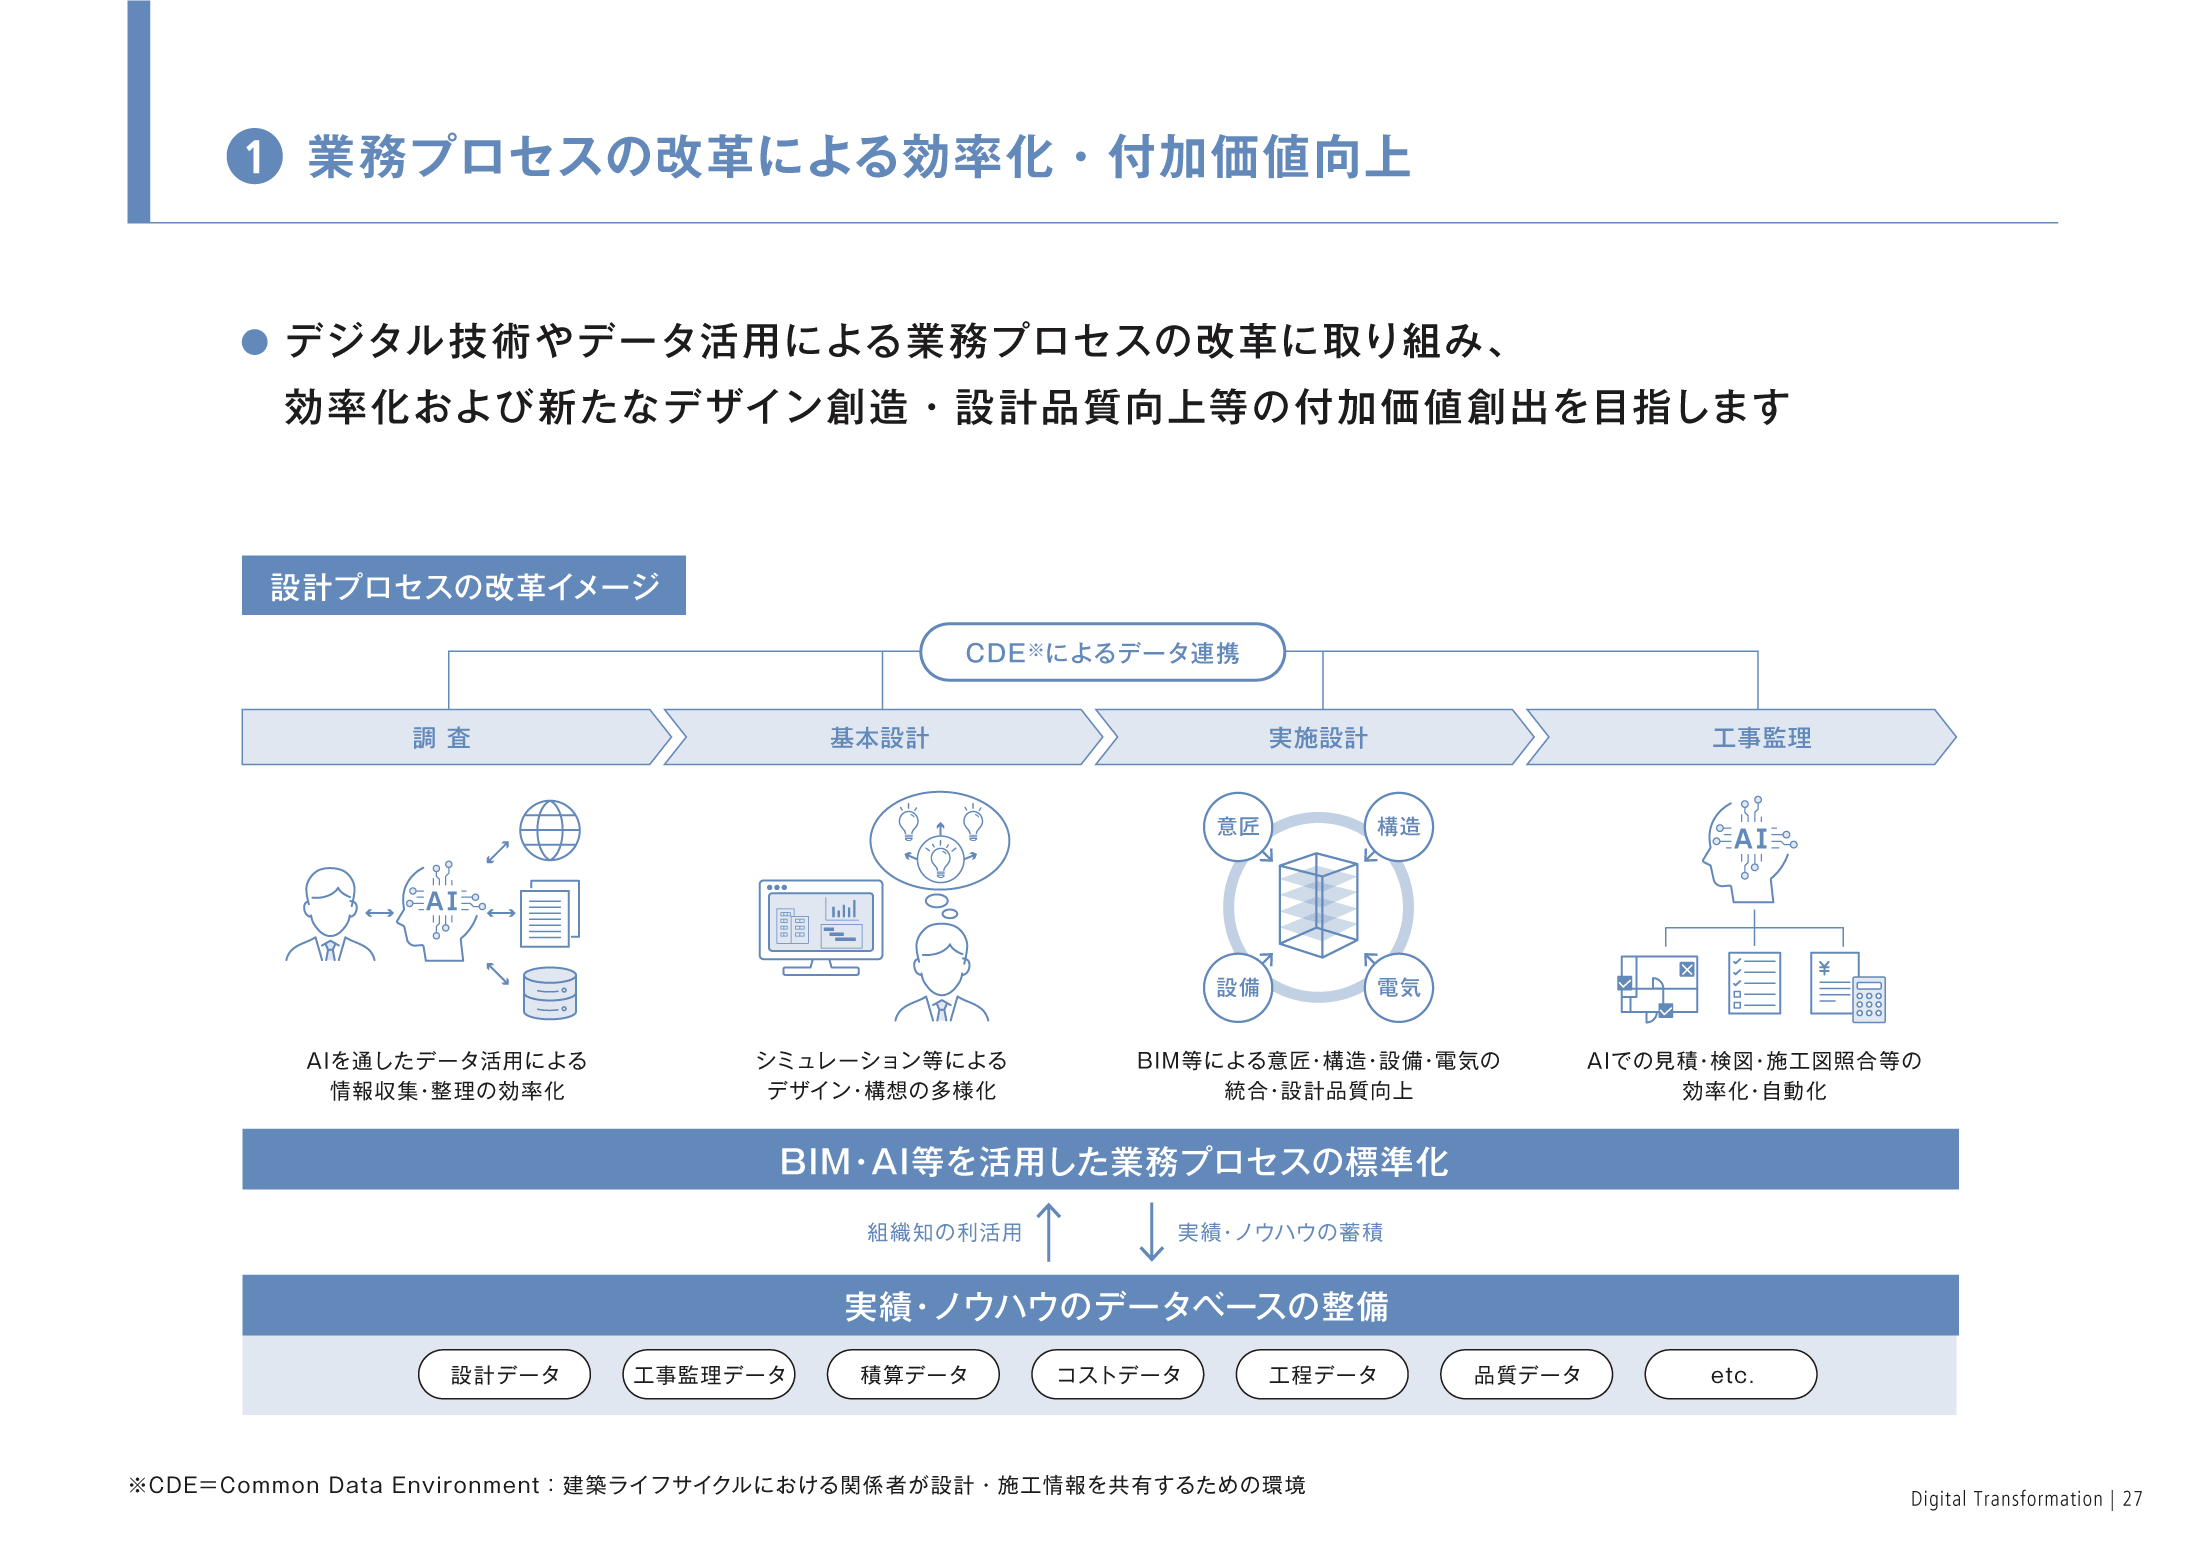Click the 電気 circle node
This screenshot has height=1549, width=2186.
pos(1398,988)
